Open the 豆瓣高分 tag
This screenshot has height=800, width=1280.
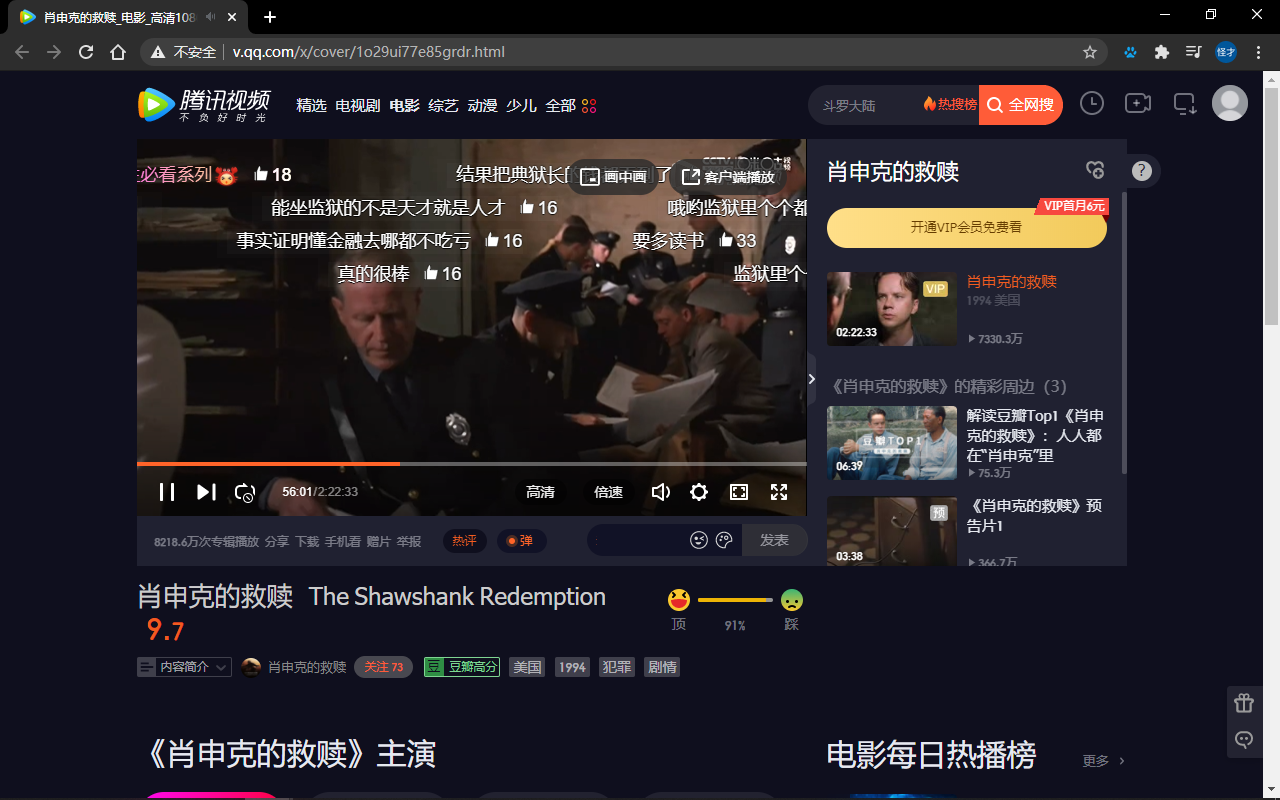point(462,667)
